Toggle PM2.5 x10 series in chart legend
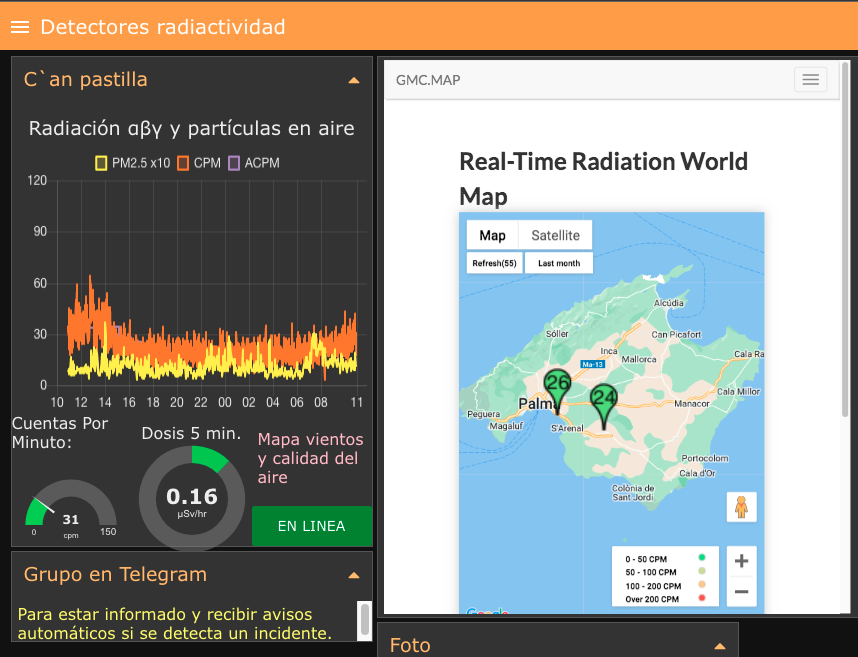Viewport: 858px width, 657px height. [x=132, y=163]
